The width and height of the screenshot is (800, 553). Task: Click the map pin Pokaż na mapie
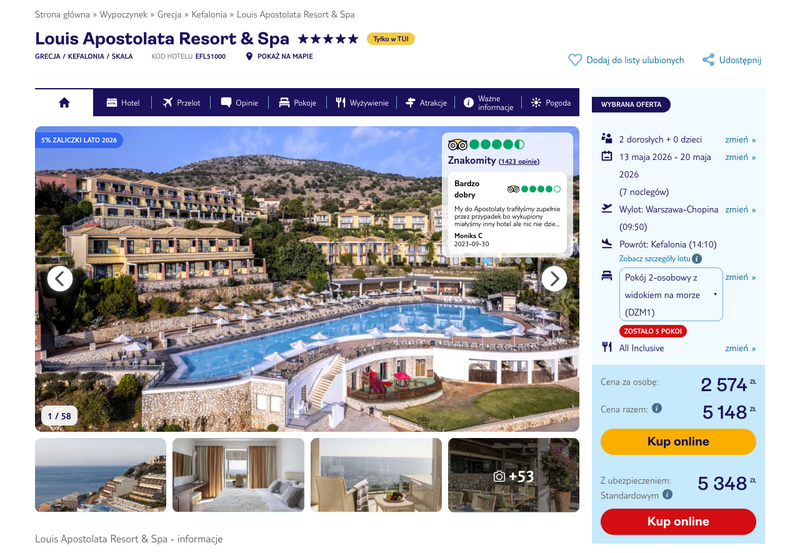point(249,56)
